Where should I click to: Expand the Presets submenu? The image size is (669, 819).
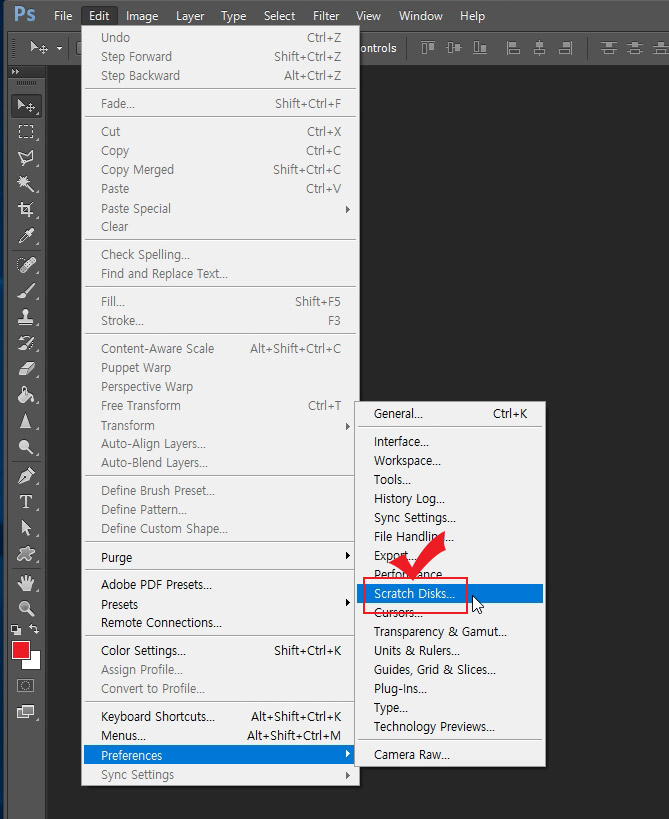click(x=348, y=603)
